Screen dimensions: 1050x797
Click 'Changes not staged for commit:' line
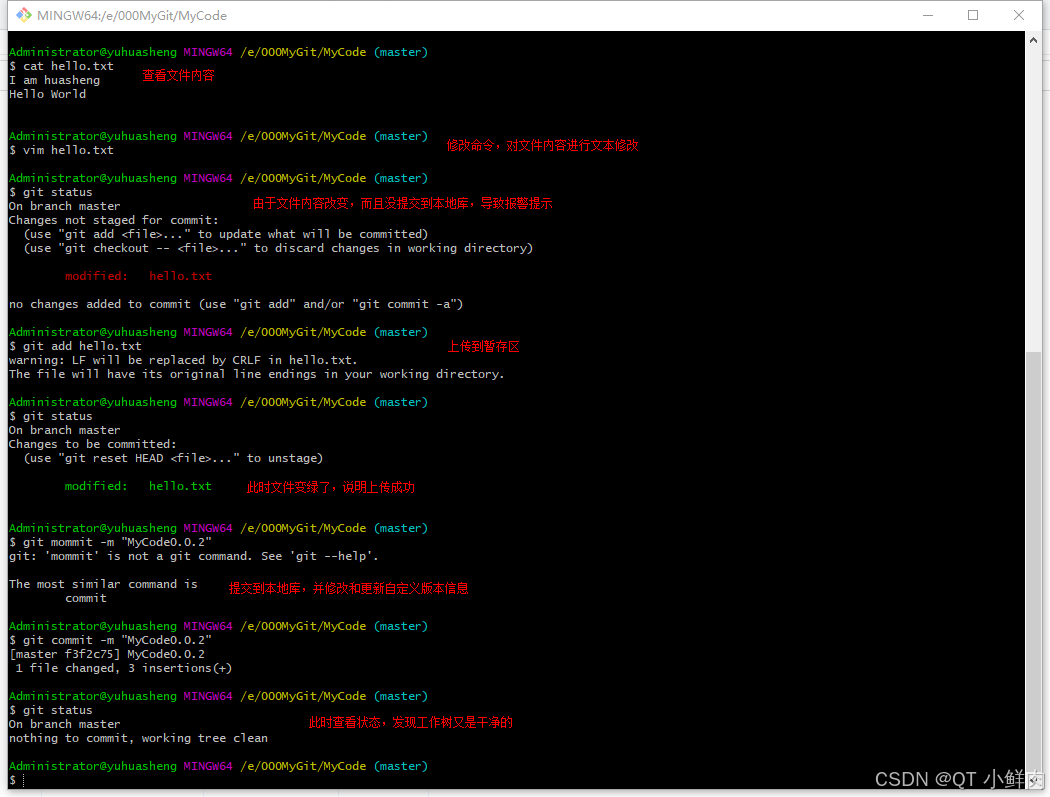[x=114, y=220]
